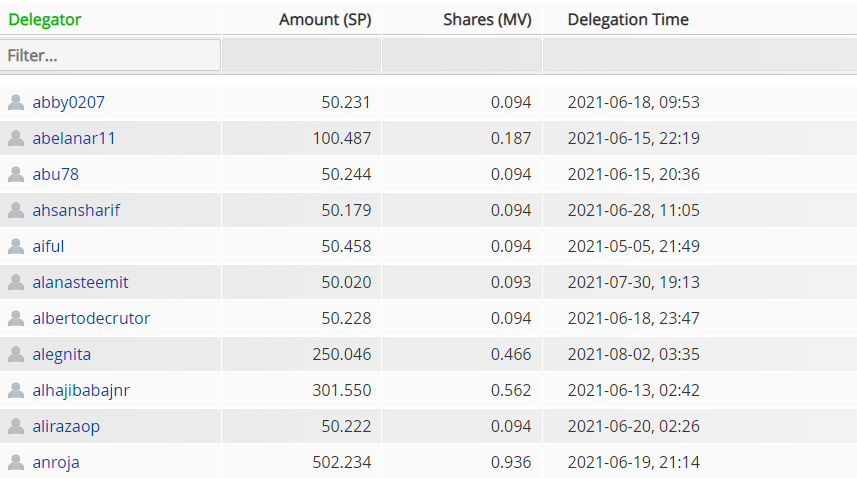Click the filter cell under Delegation Time
This screenshot has width=857, height=478.
[700, 55]
